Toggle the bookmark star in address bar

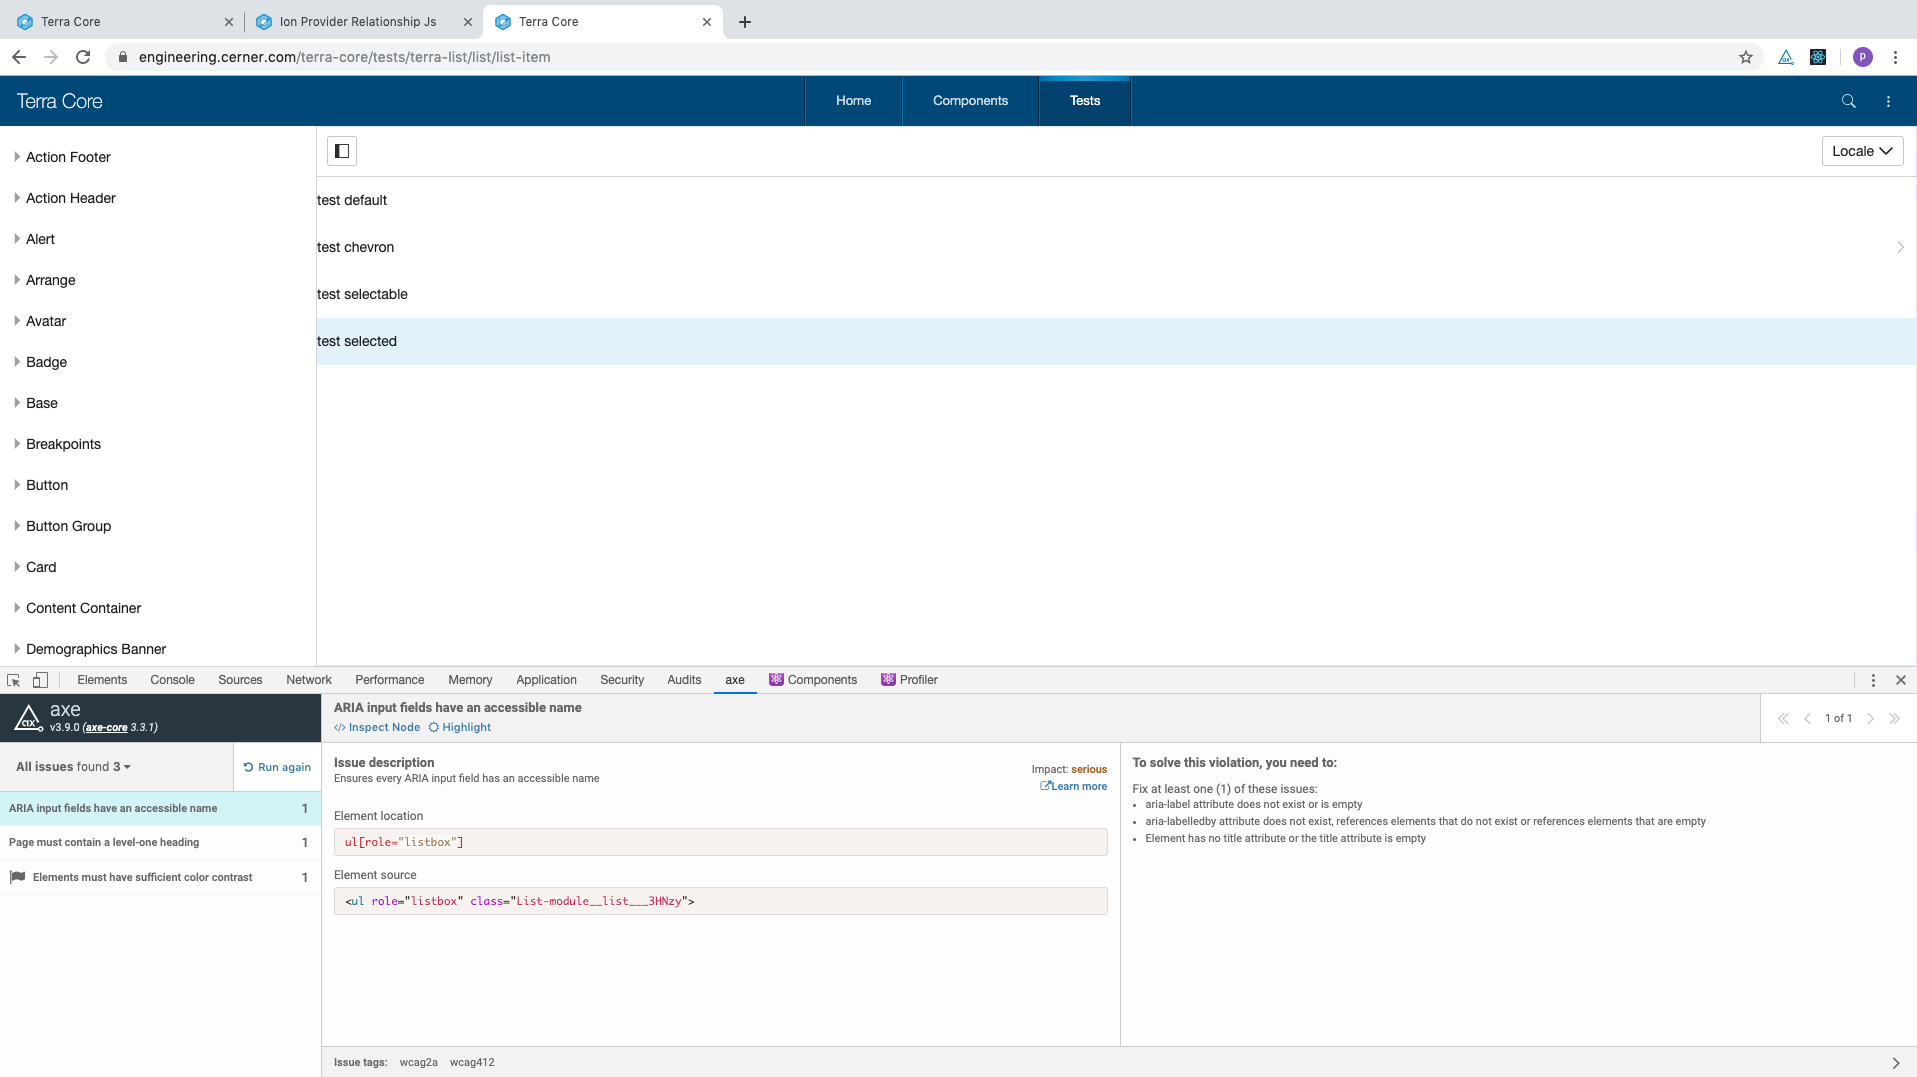pyautogui.click(x=1745, y=57)
